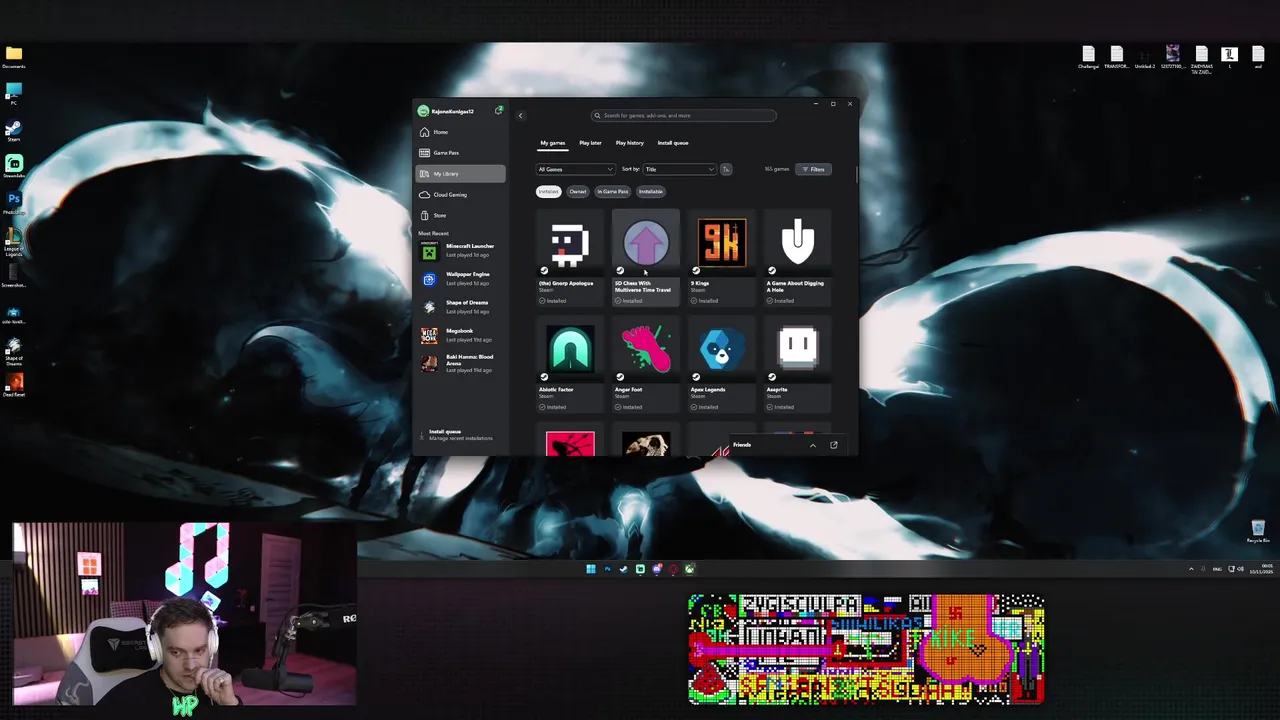Open the Dead Reset desktop shortcut

(x=14, y=385)
